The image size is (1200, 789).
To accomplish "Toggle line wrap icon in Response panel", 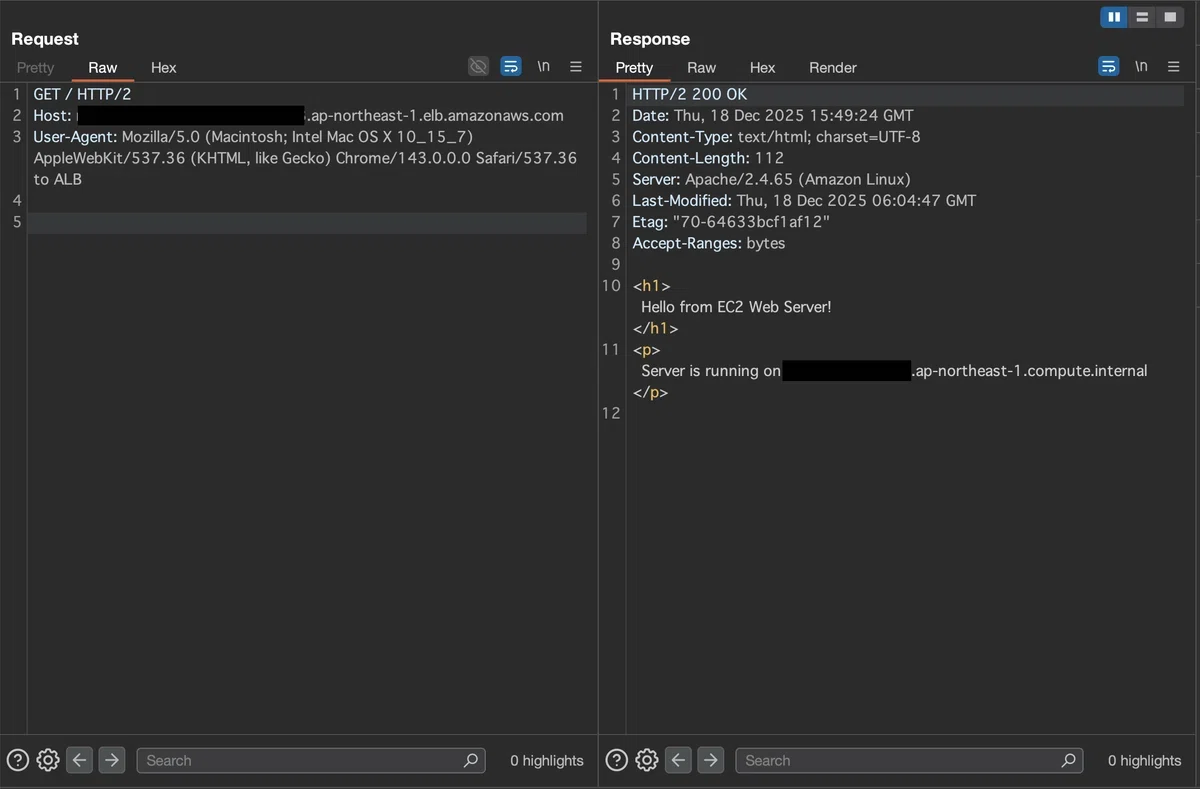I will point(1109,66).
